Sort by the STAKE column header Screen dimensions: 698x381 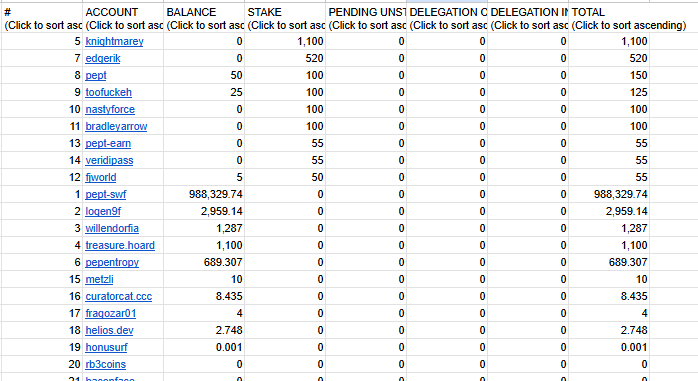pos(285,19)
